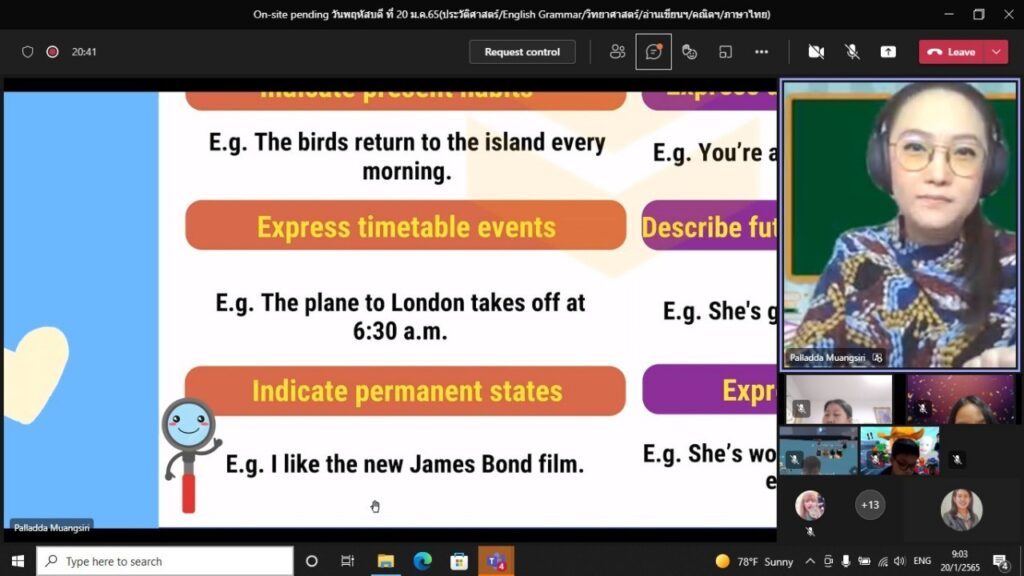
Task: Open Microsoft Edge from the taskbar
Action: click(x=422, y=561)
